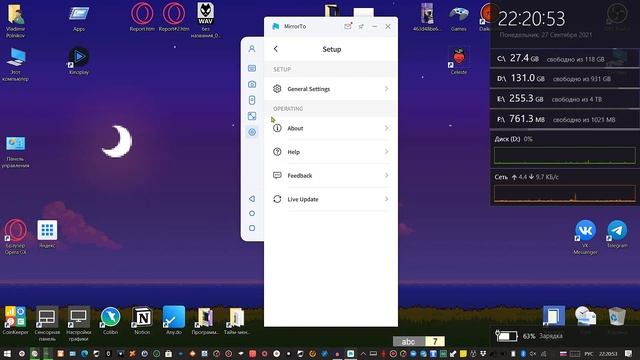The height and width of the screenshot is (360, 640).
Task: Tap the Android home circle in MirrorTo sidebar
Action: point(252,213)
